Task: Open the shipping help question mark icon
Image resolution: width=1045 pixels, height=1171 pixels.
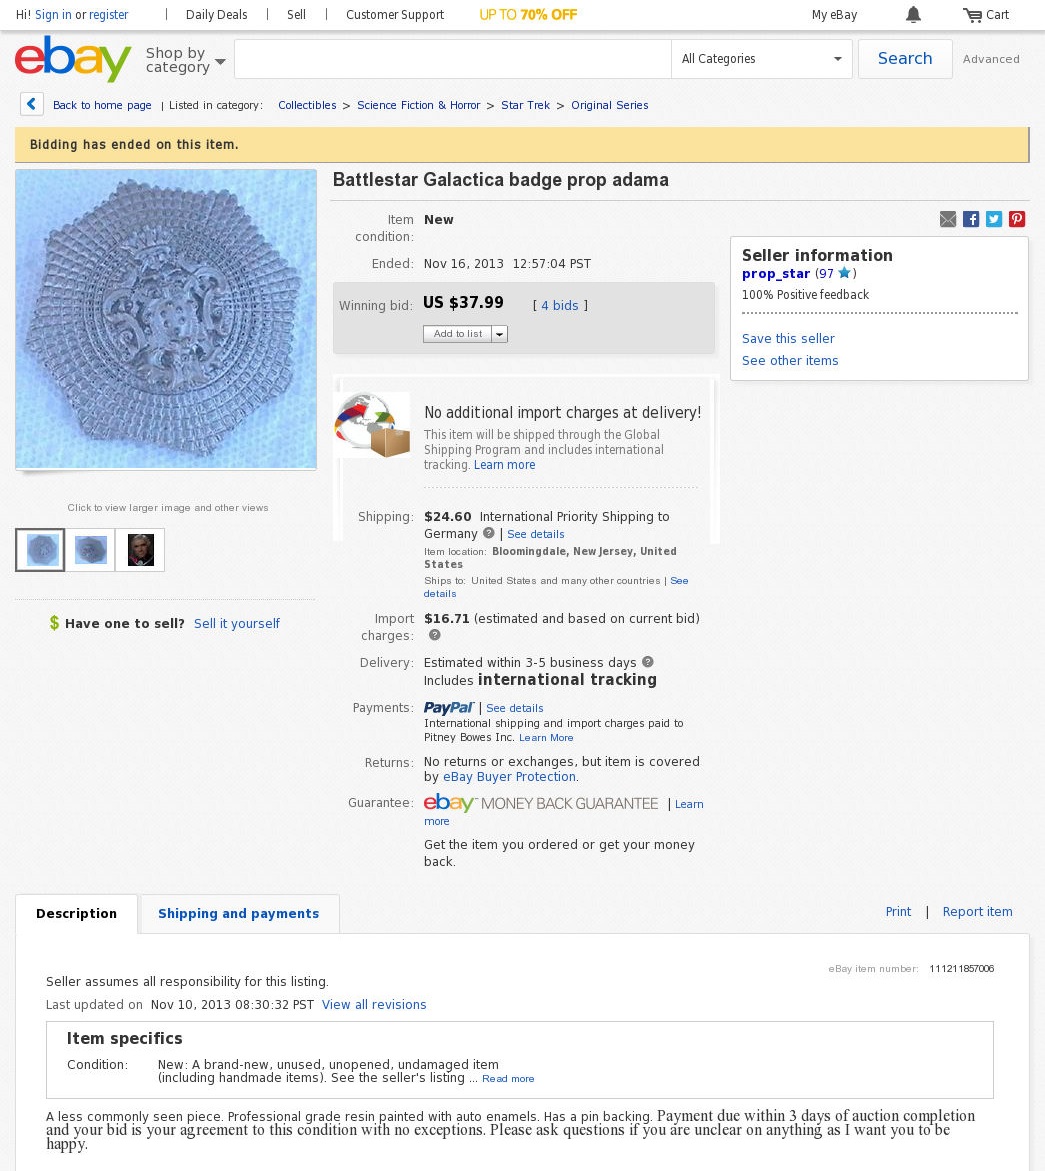Action: (x=489, y=533)
